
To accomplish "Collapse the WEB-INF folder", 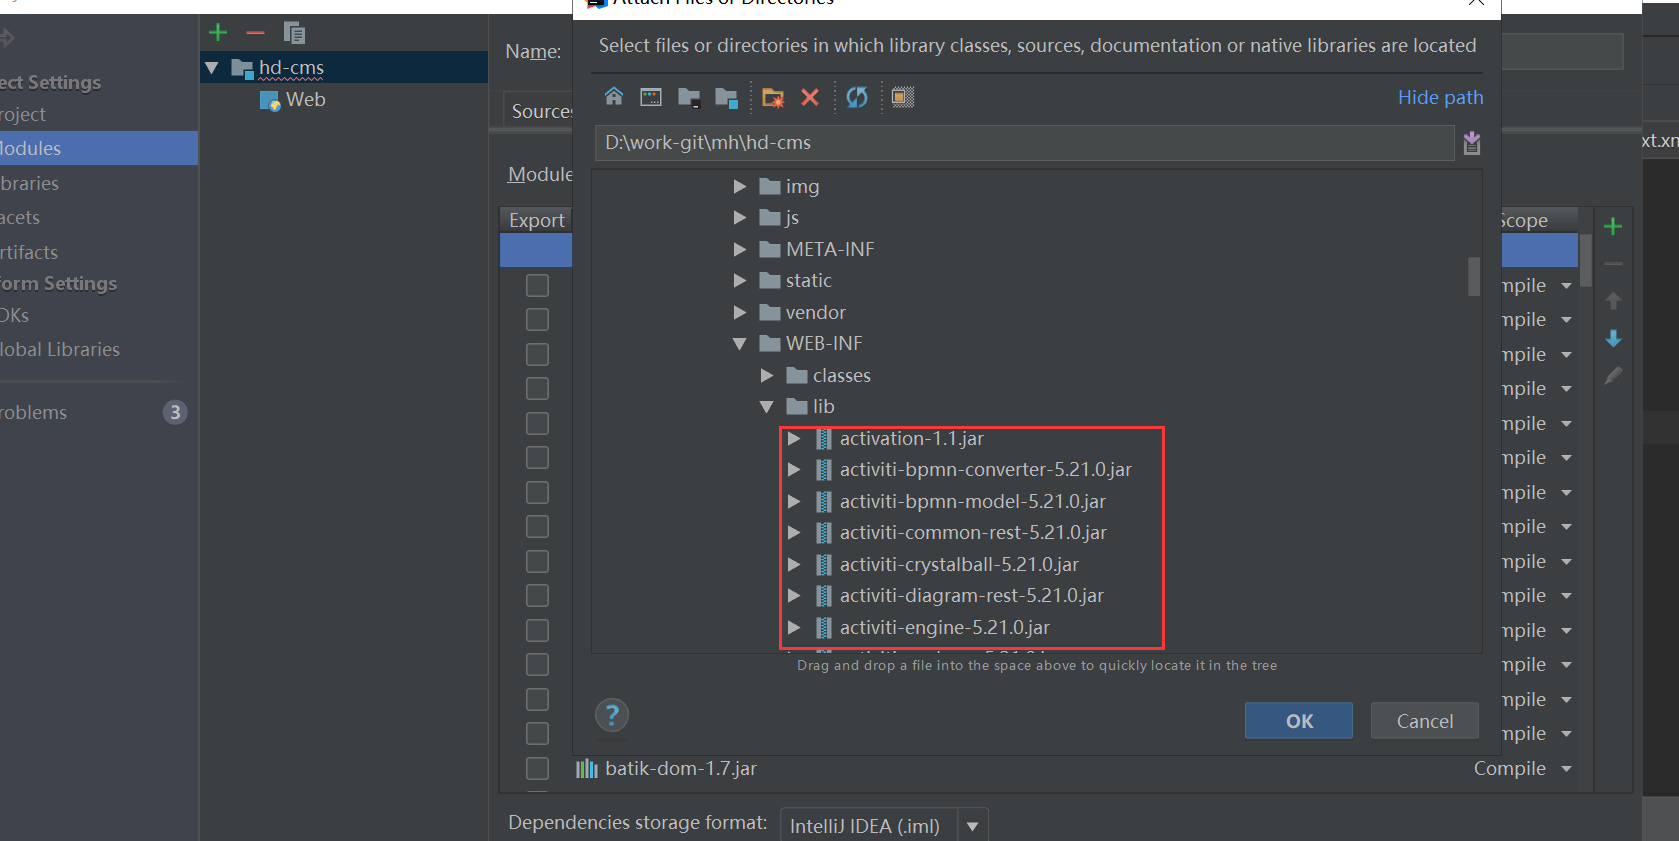I will (x=740, y=344).
